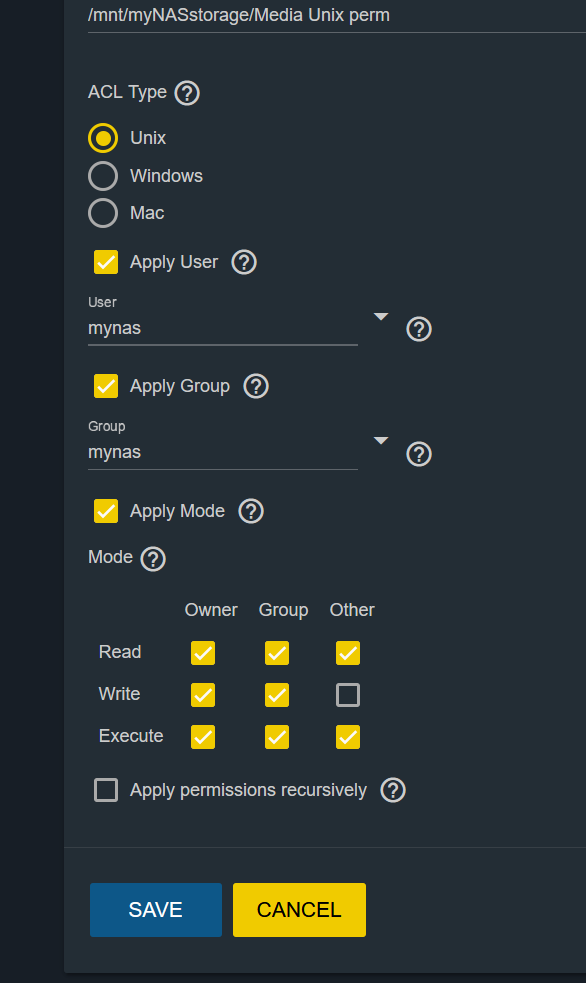Click the Group field showing mynas
This screenshot has height=983, width=586.
click(222, 453)
